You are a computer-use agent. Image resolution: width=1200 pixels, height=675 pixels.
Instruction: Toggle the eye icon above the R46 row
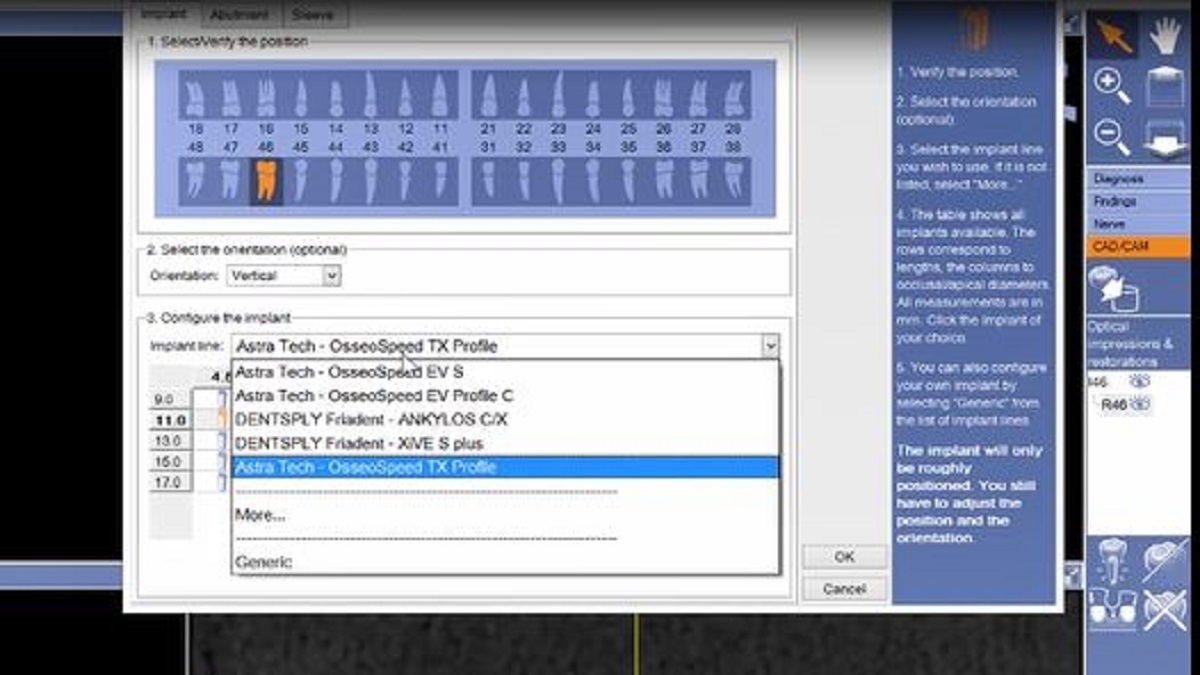click(1139, 381)
